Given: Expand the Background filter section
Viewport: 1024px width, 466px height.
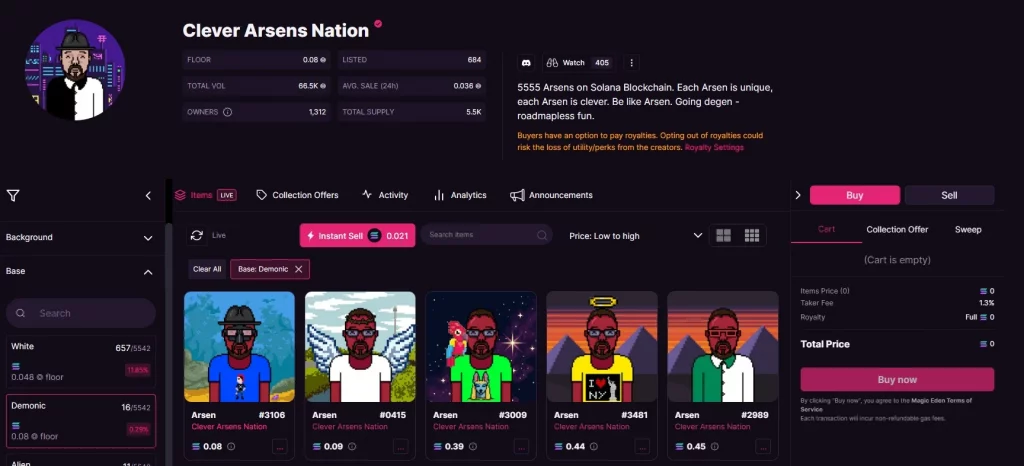Looking at the screenshot, I should pyautogui.click(x=148, y=238).
